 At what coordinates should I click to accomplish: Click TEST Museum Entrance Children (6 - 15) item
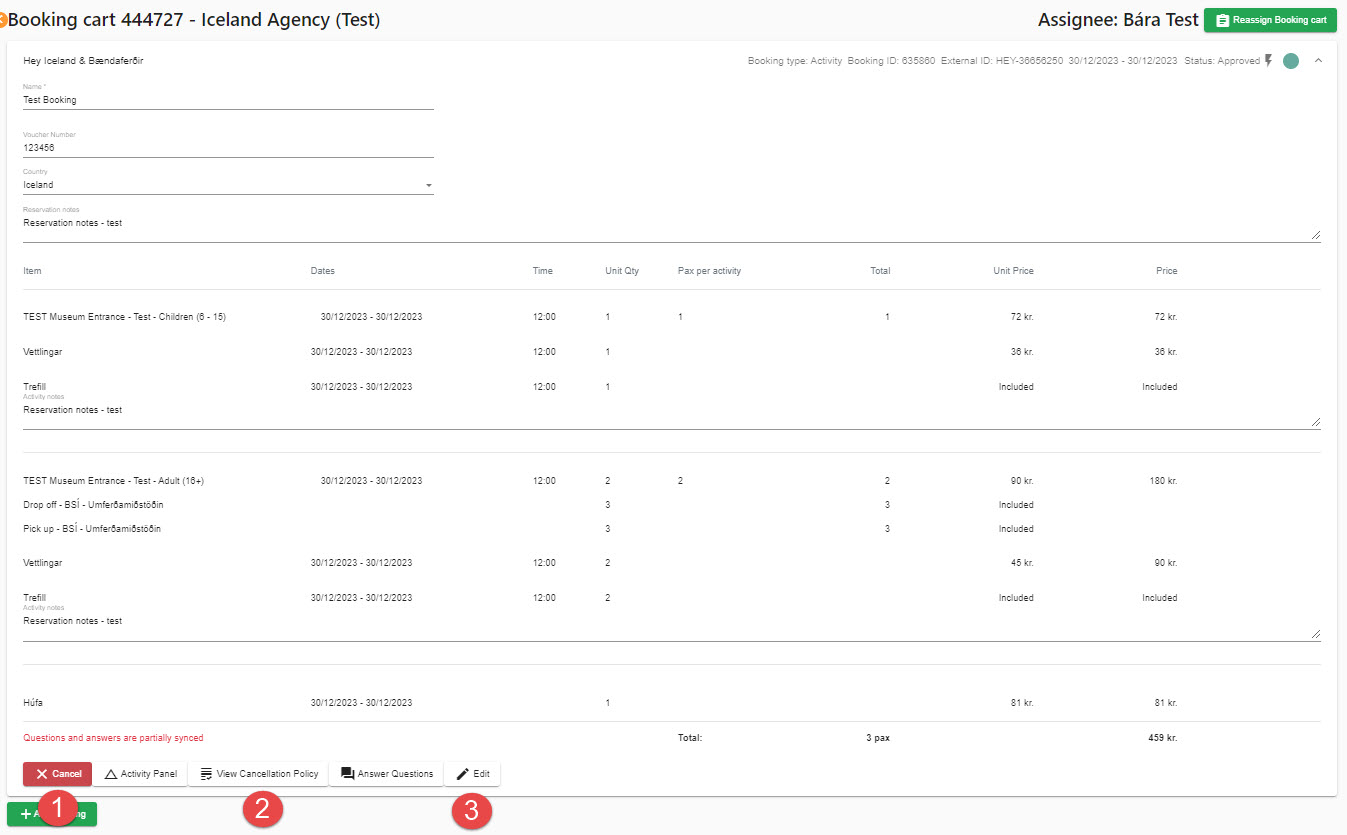(124, 317)
